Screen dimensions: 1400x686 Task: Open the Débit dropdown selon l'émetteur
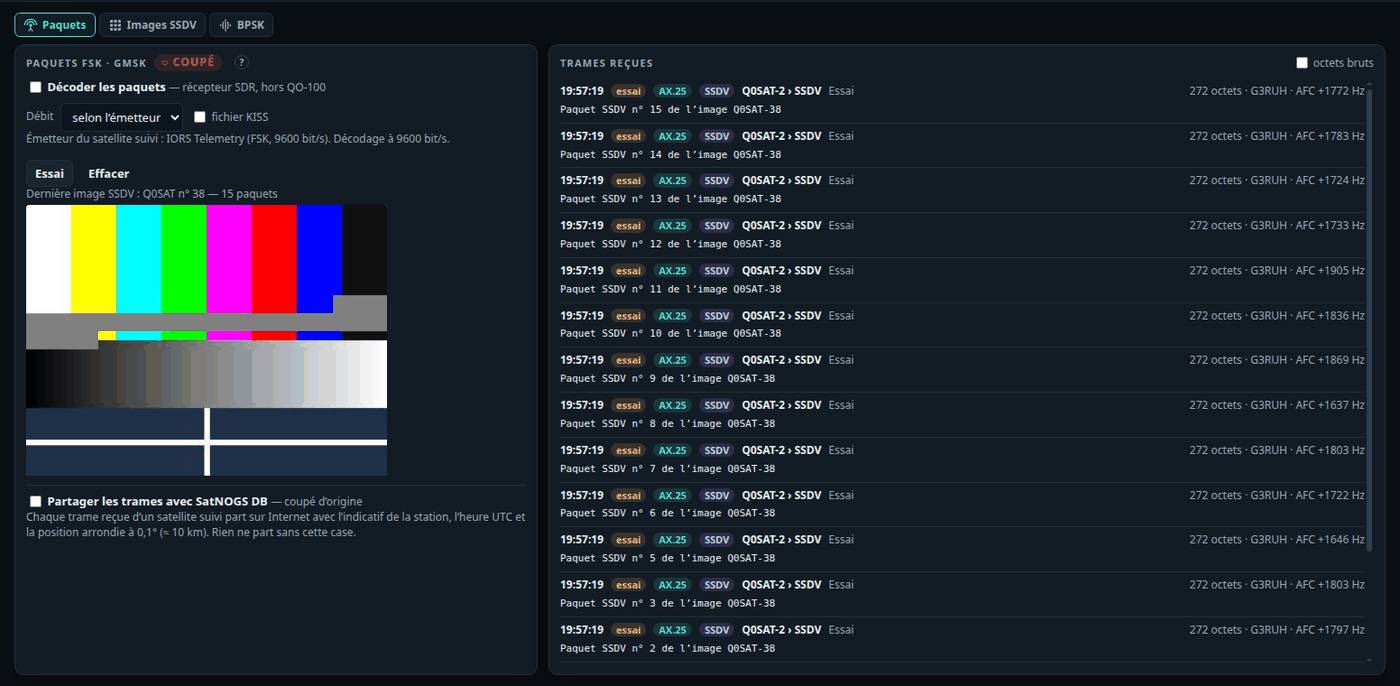(x=121, y=117)
